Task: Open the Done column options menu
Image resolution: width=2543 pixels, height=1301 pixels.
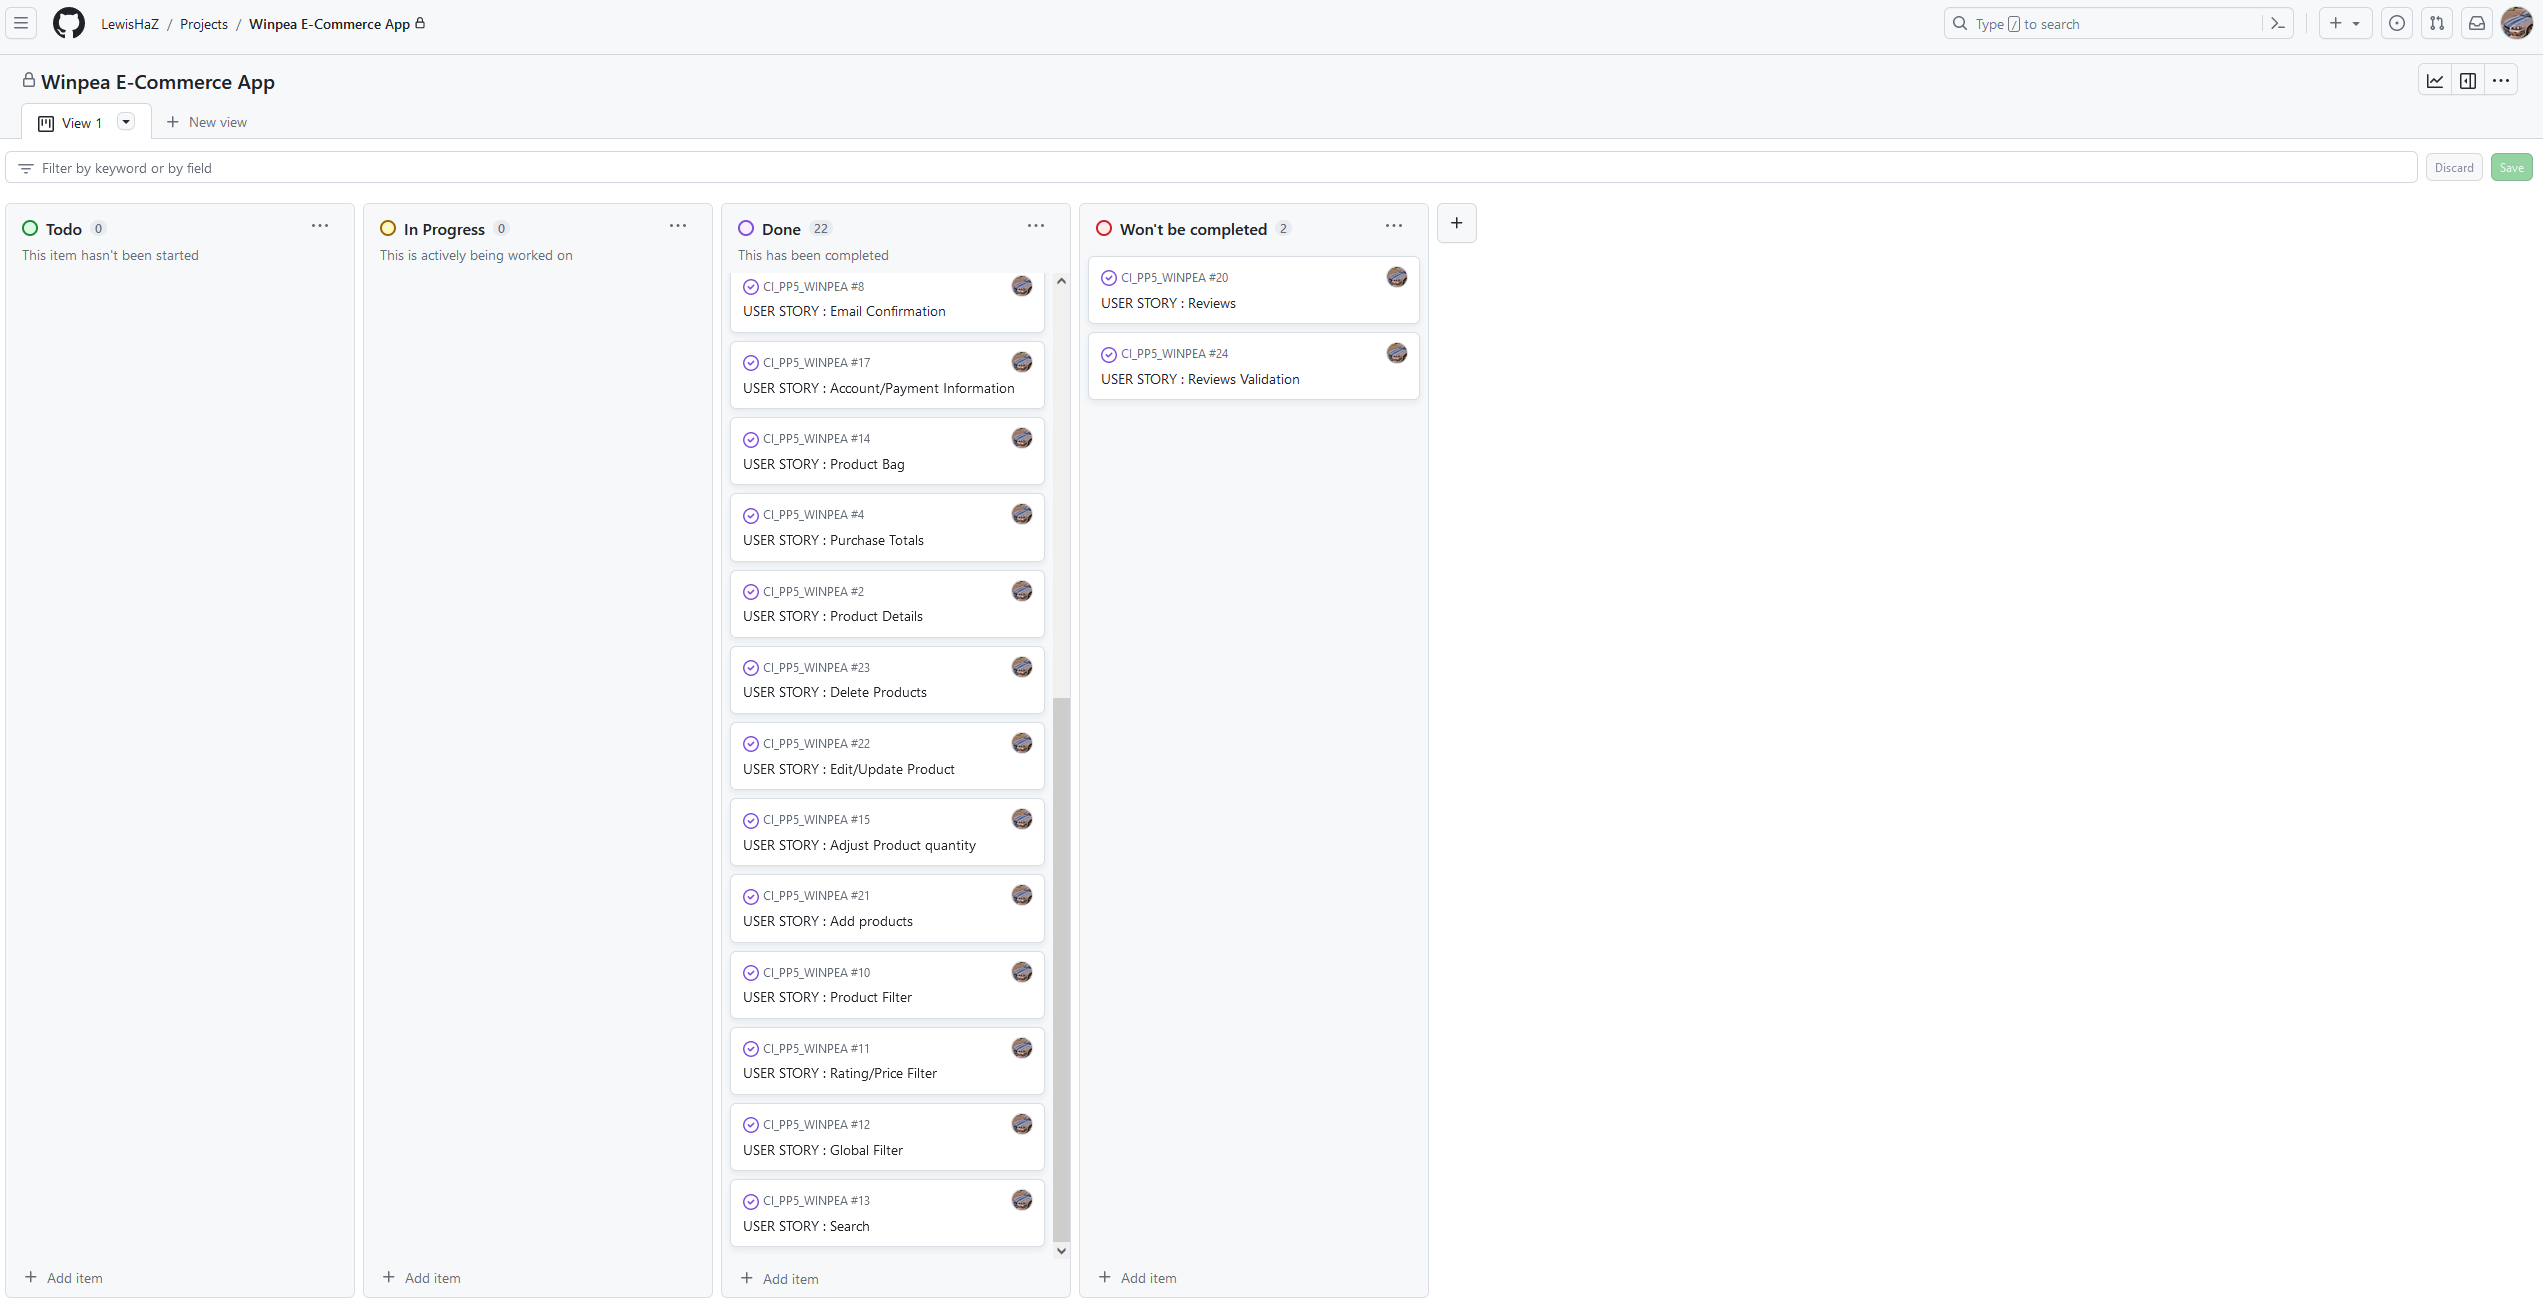Action: pyautogui.click(x=1036, y=226)
